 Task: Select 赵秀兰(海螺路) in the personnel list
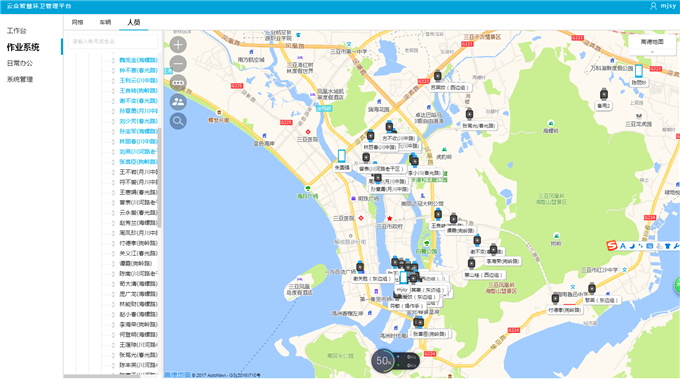tap(138, 223)
